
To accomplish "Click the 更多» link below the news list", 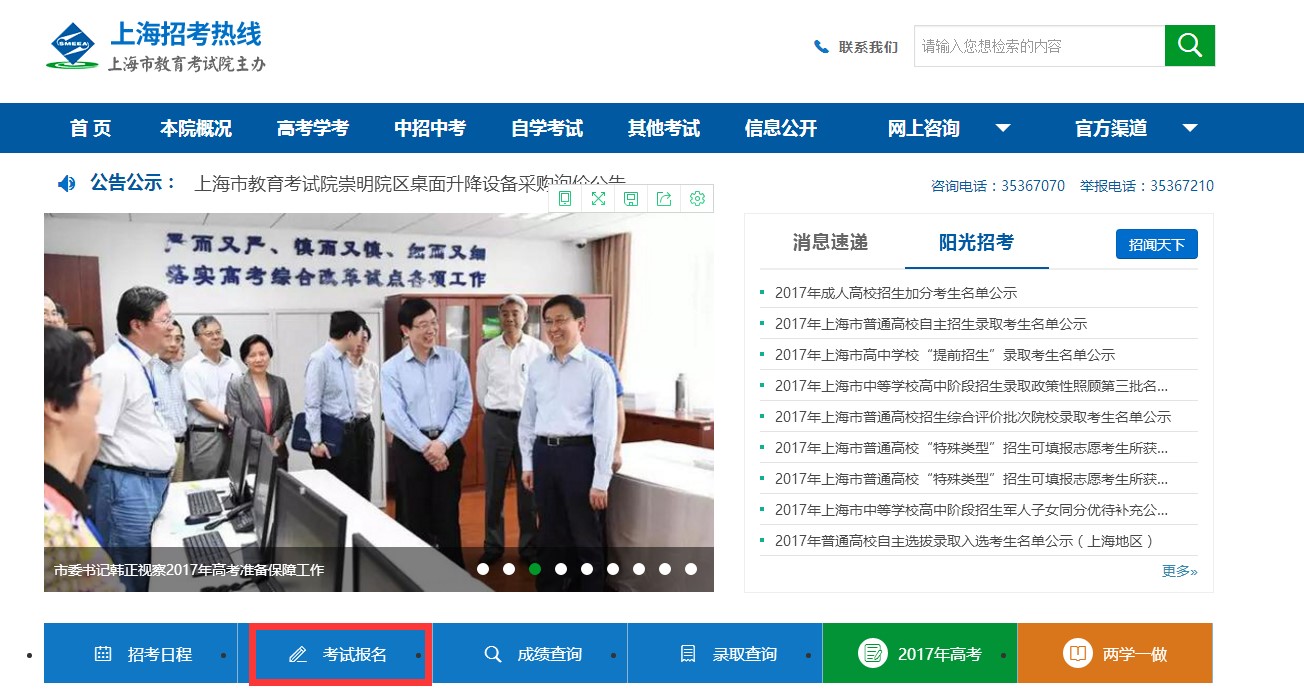I will [1180, 571].
